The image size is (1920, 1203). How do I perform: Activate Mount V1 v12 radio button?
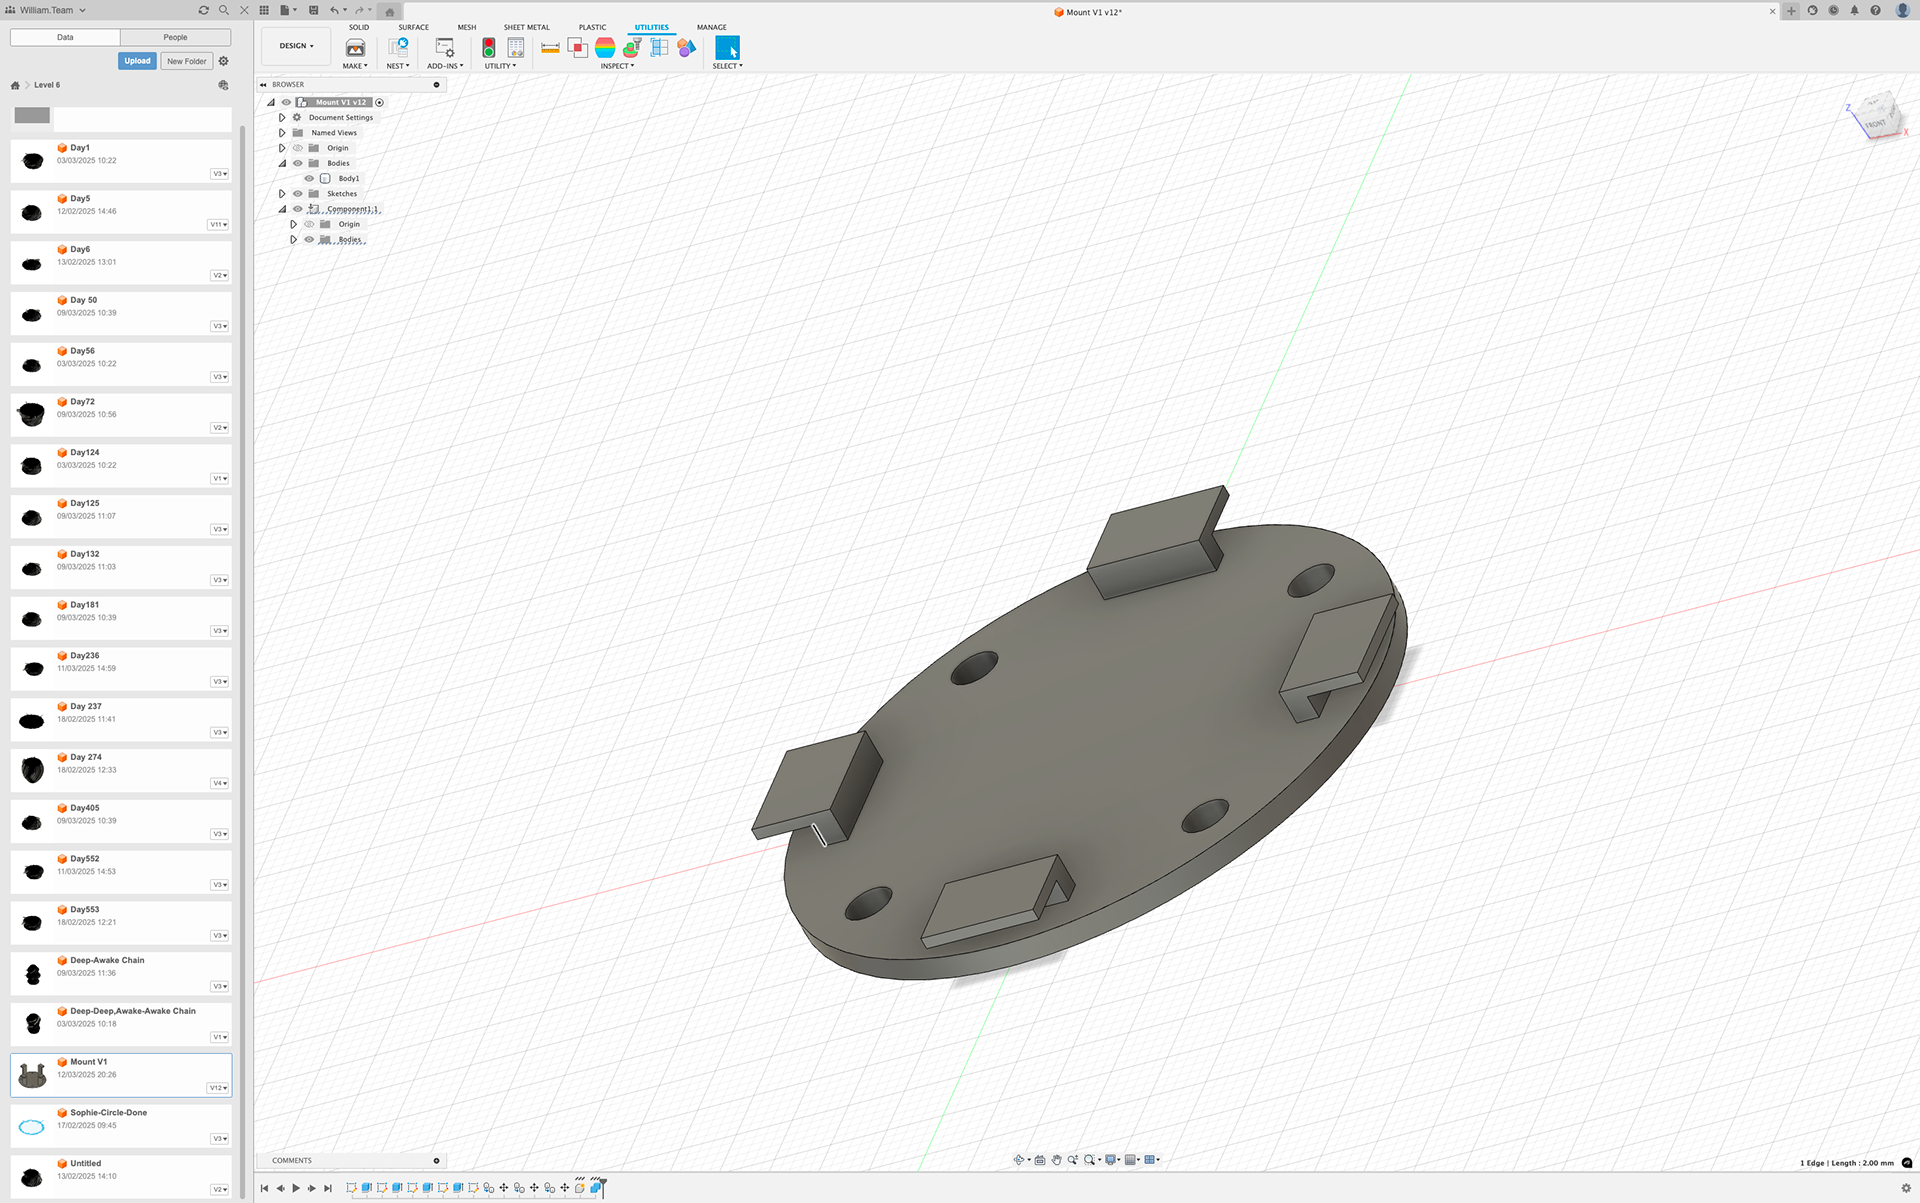point(379,102)
